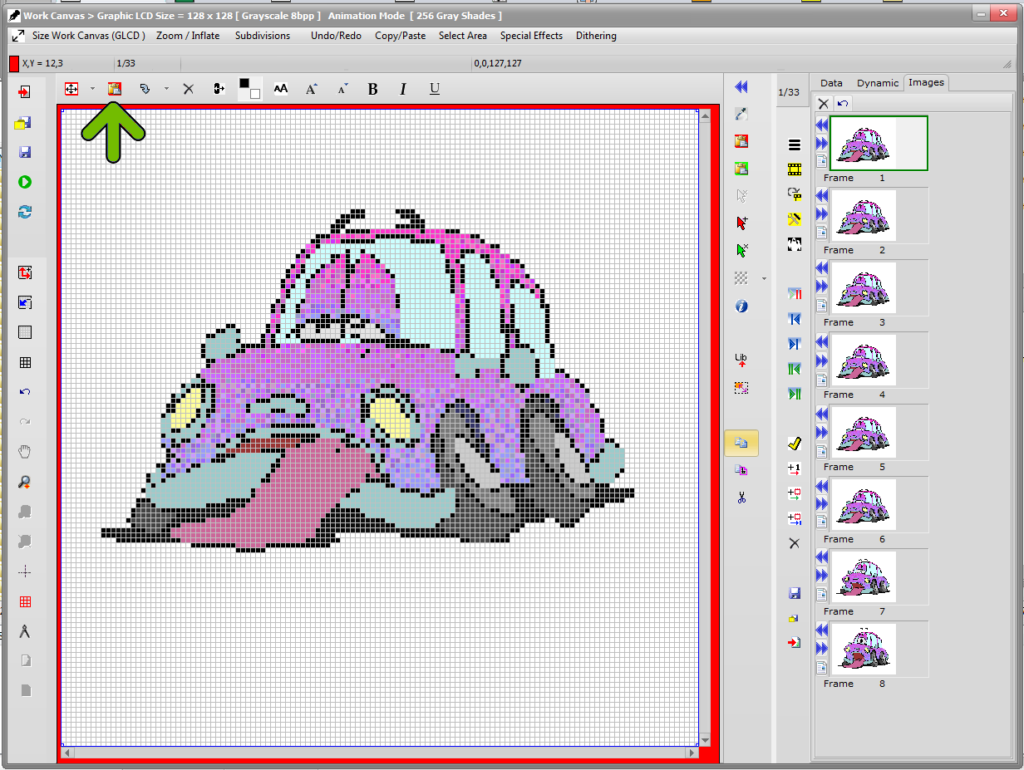Open the dropdown beside the rotate tool
Viewport: 1024px width, 770px height.
pyautogui.click(x=166, y=88)
